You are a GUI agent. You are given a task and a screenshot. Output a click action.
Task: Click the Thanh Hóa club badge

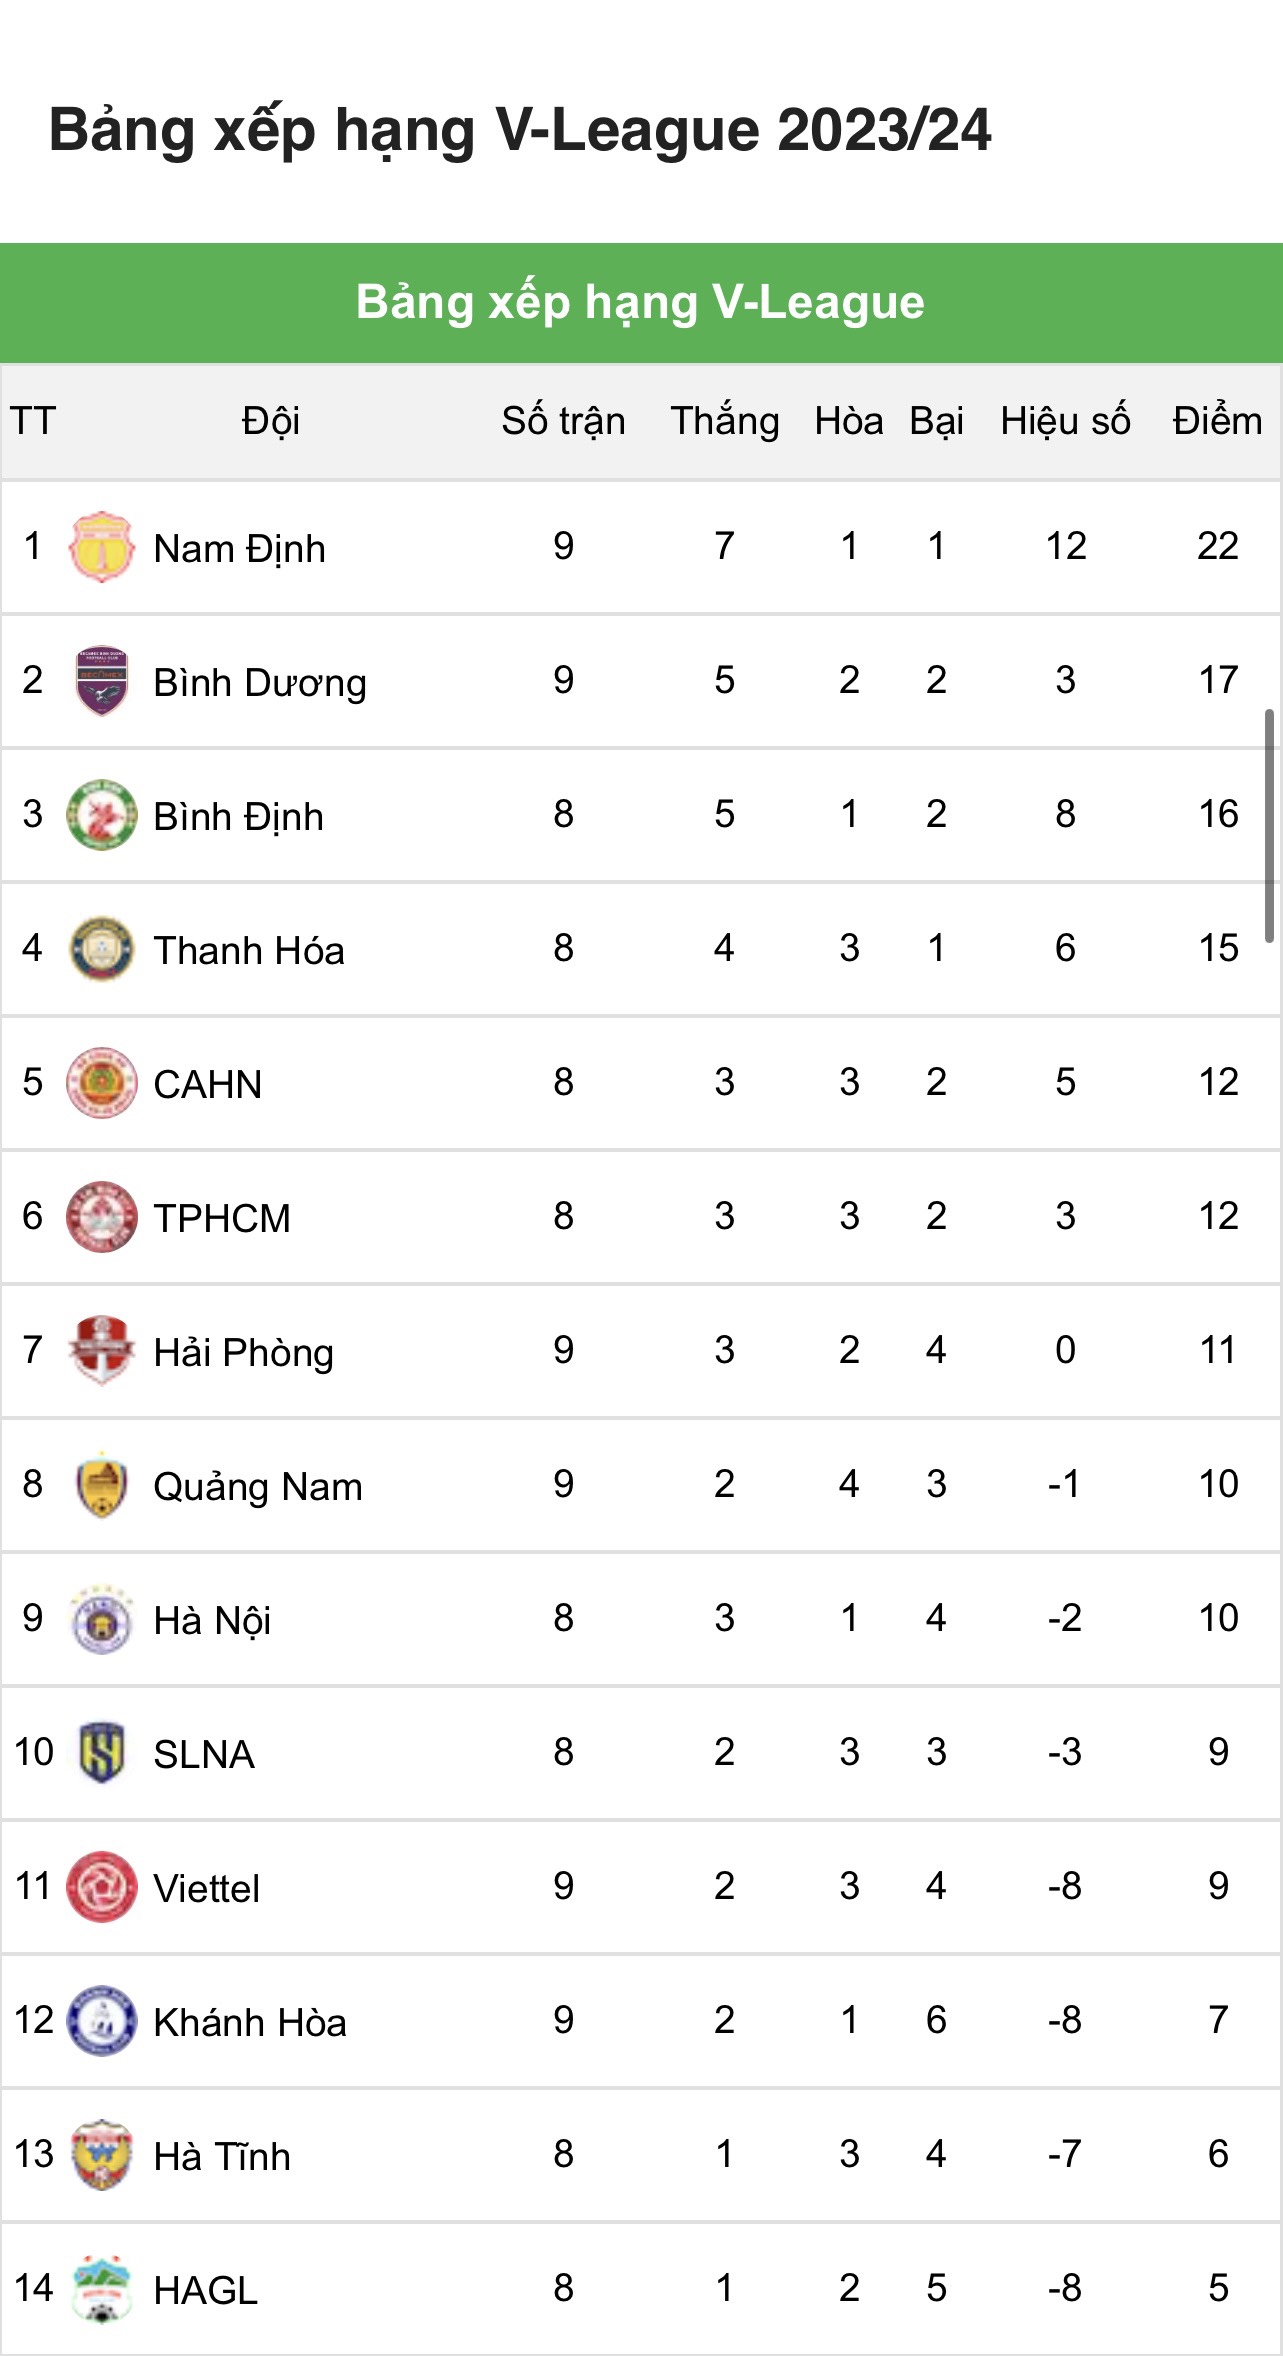point(101,949)
